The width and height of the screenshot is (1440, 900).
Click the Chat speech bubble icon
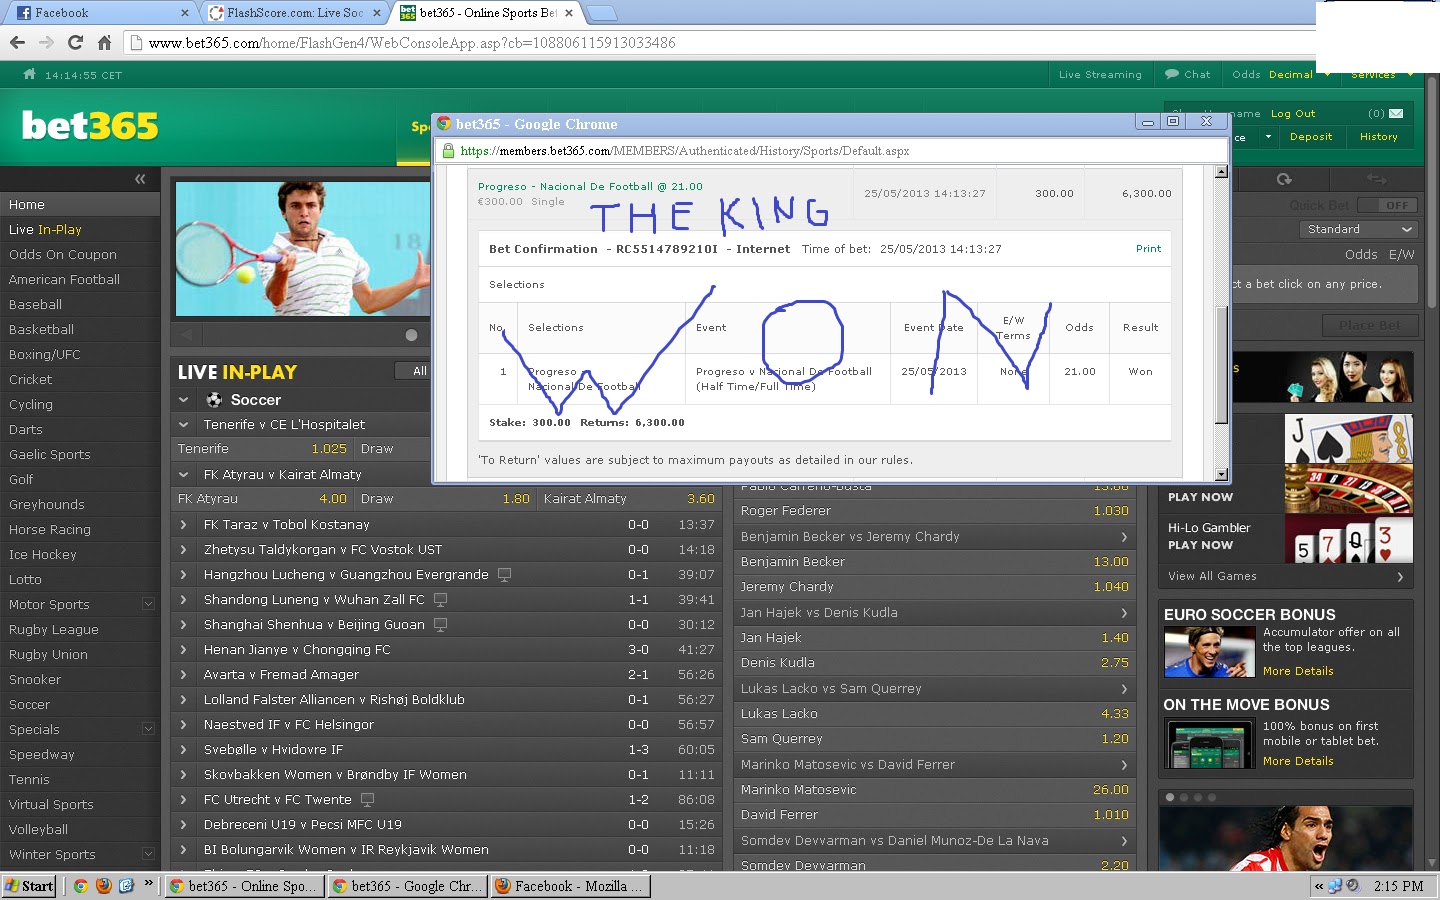point(1172,74)
